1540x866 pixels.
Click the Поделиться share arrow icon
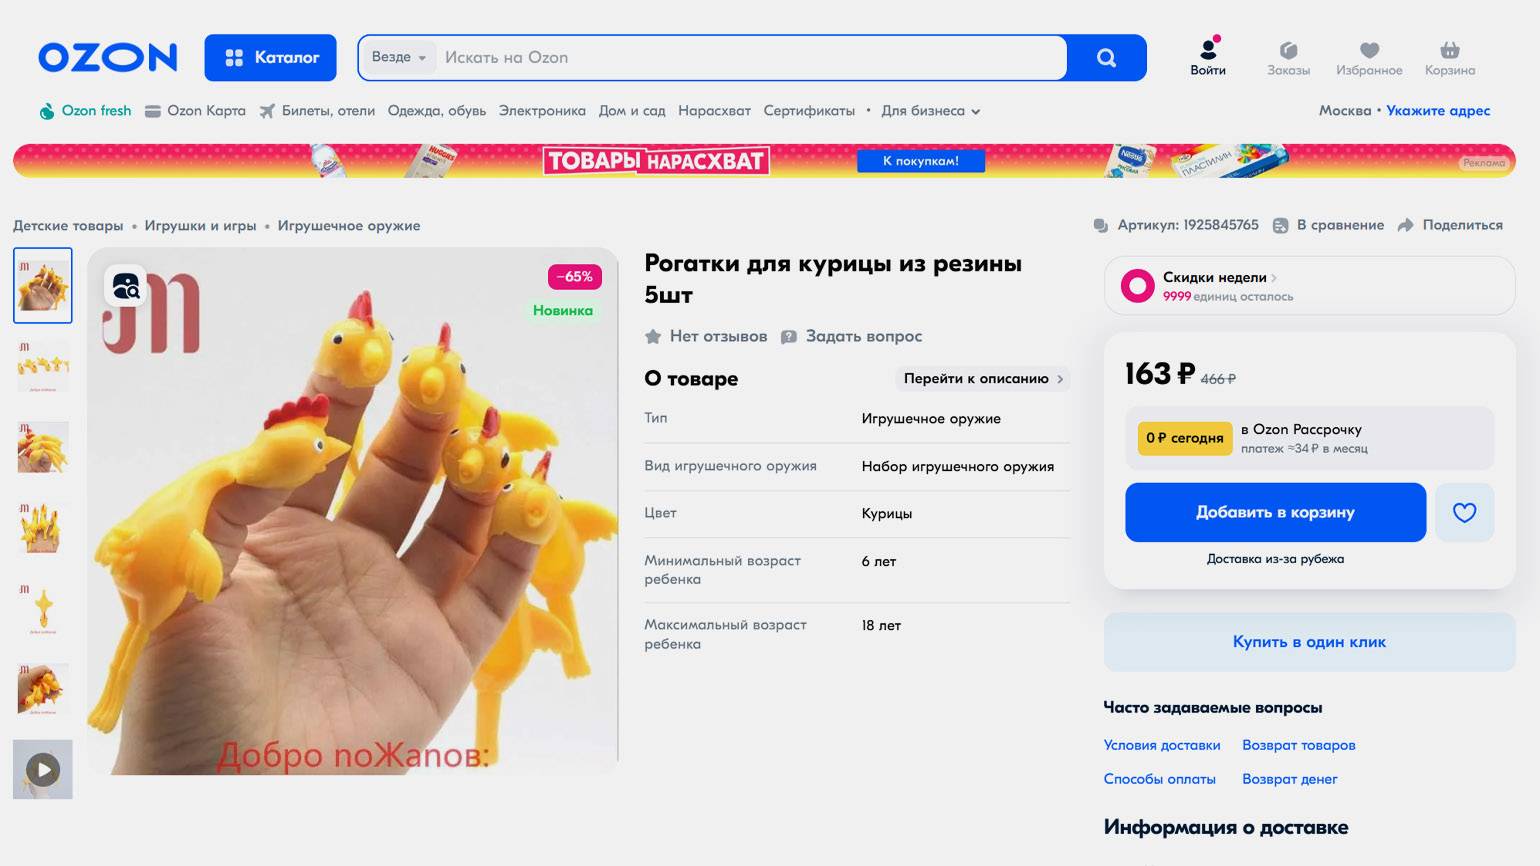[1405, 225]
